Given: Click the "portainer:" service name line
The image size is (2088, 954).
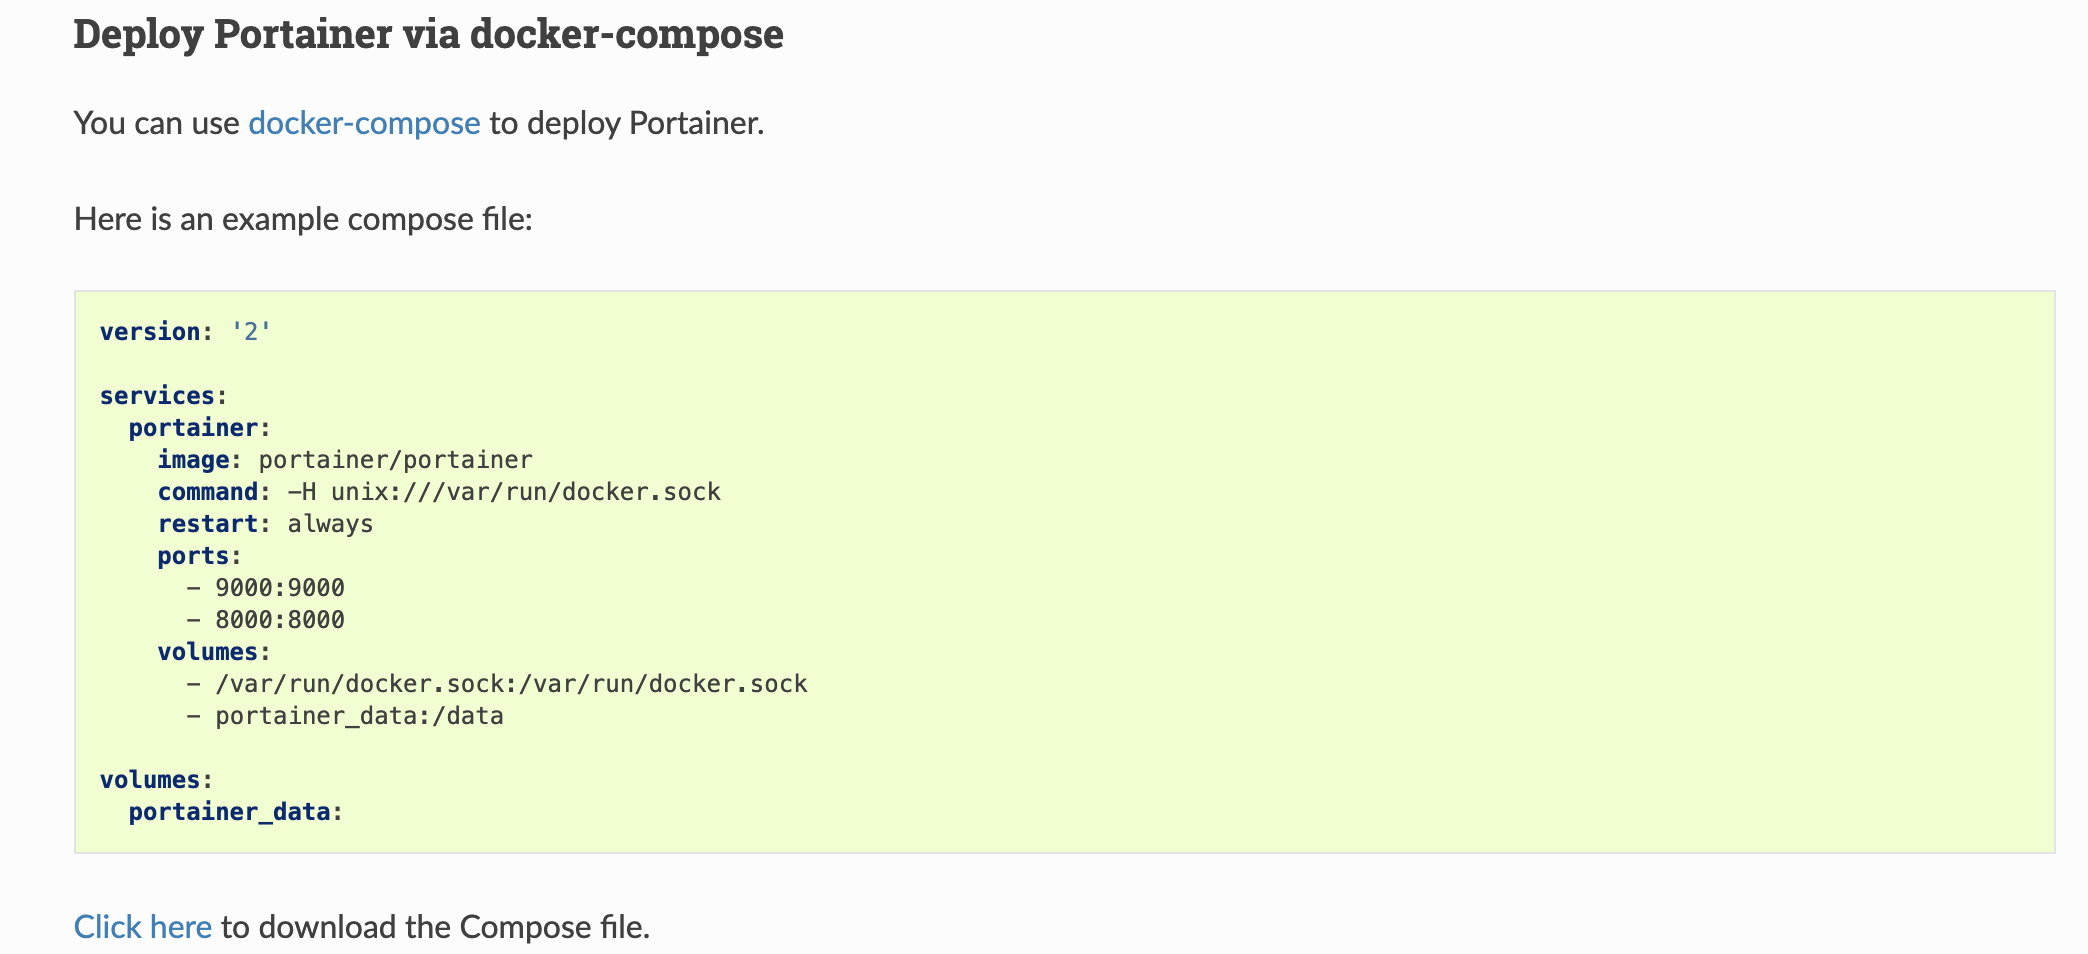Looking at the screenshot, I should click(200, 428).
